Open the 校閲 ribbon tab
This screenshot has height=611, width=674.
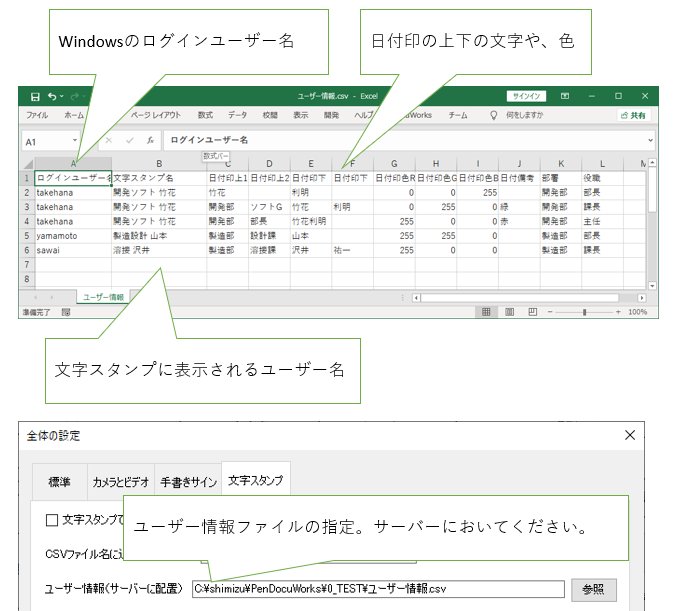point(270,115)
